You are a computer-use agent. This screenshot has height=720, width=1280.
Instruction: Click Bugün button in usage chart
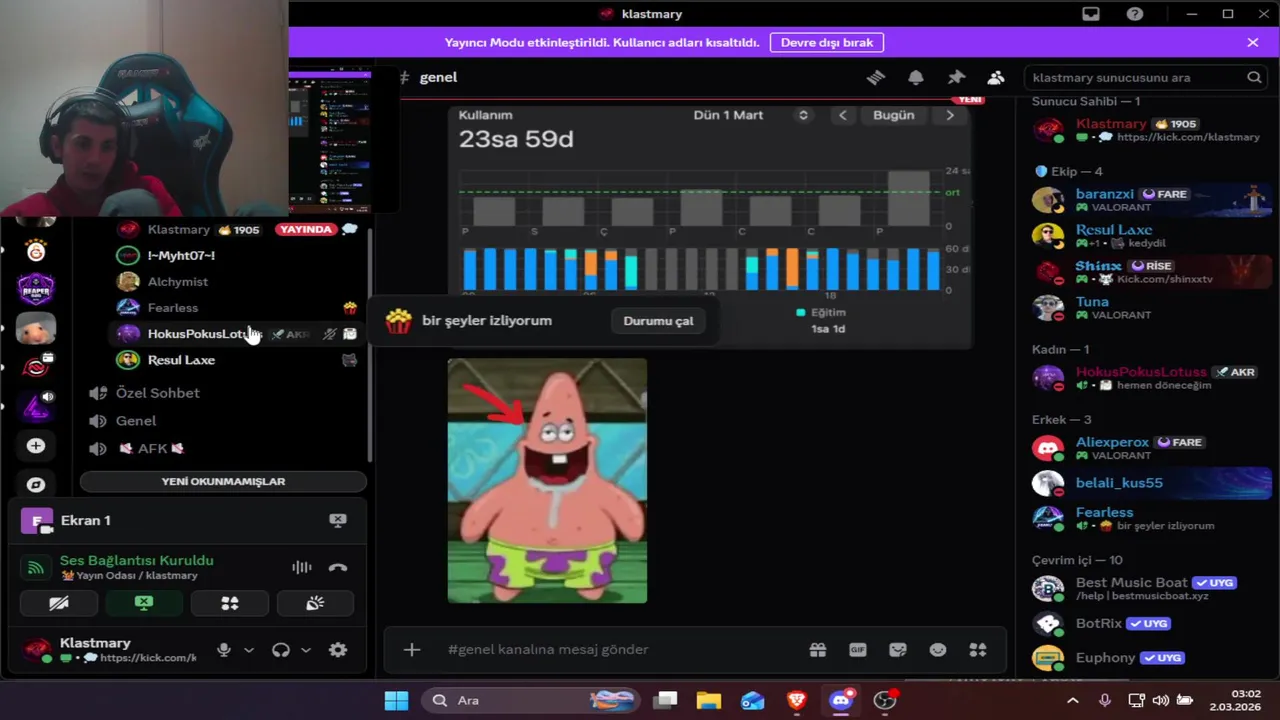(x=894, y=115)
